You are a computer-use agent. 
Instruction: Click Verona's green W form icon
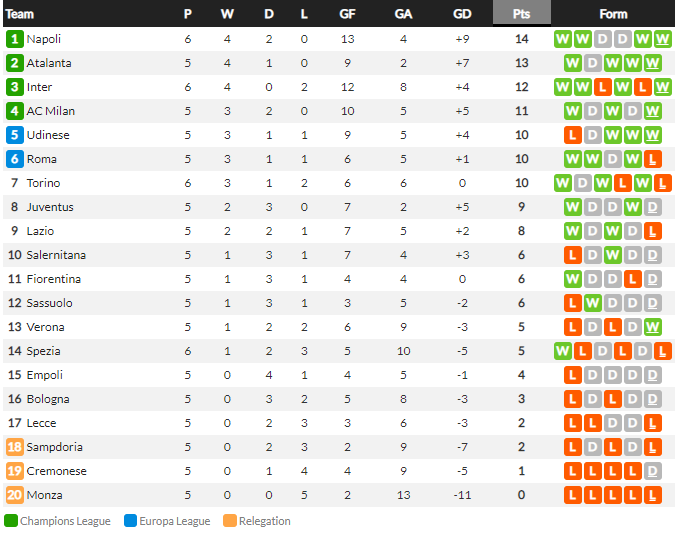click(653, 327)
